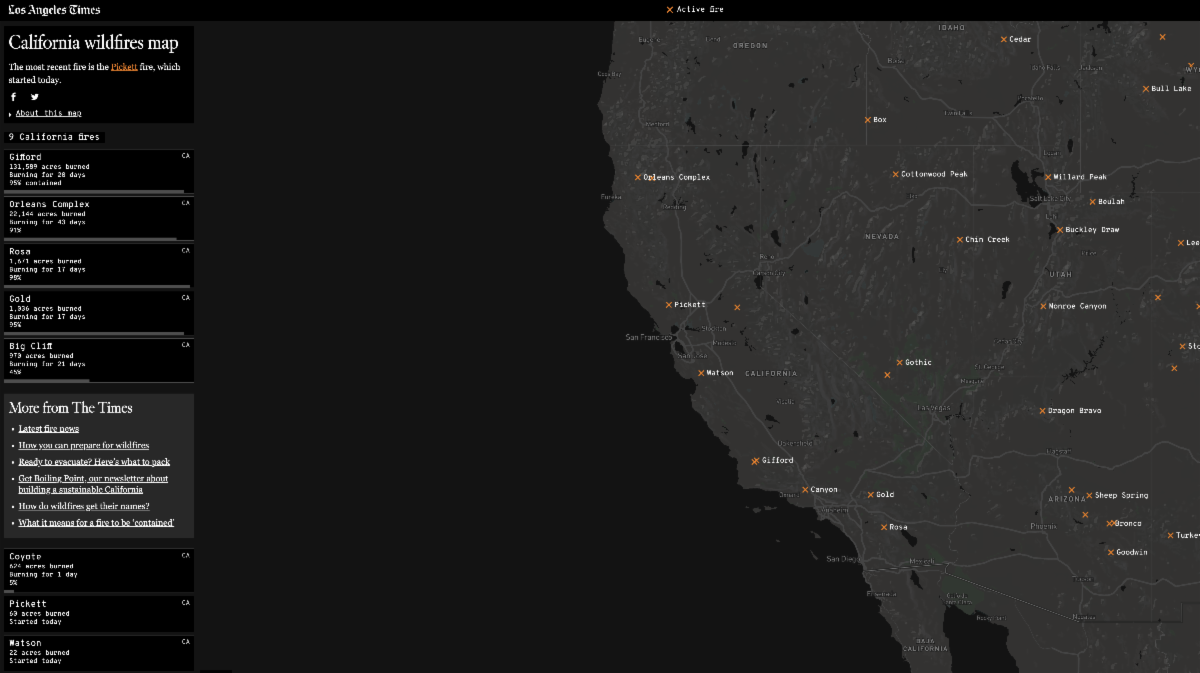
Task: Select the Gothic fire marker
Action: click(900, 363)
